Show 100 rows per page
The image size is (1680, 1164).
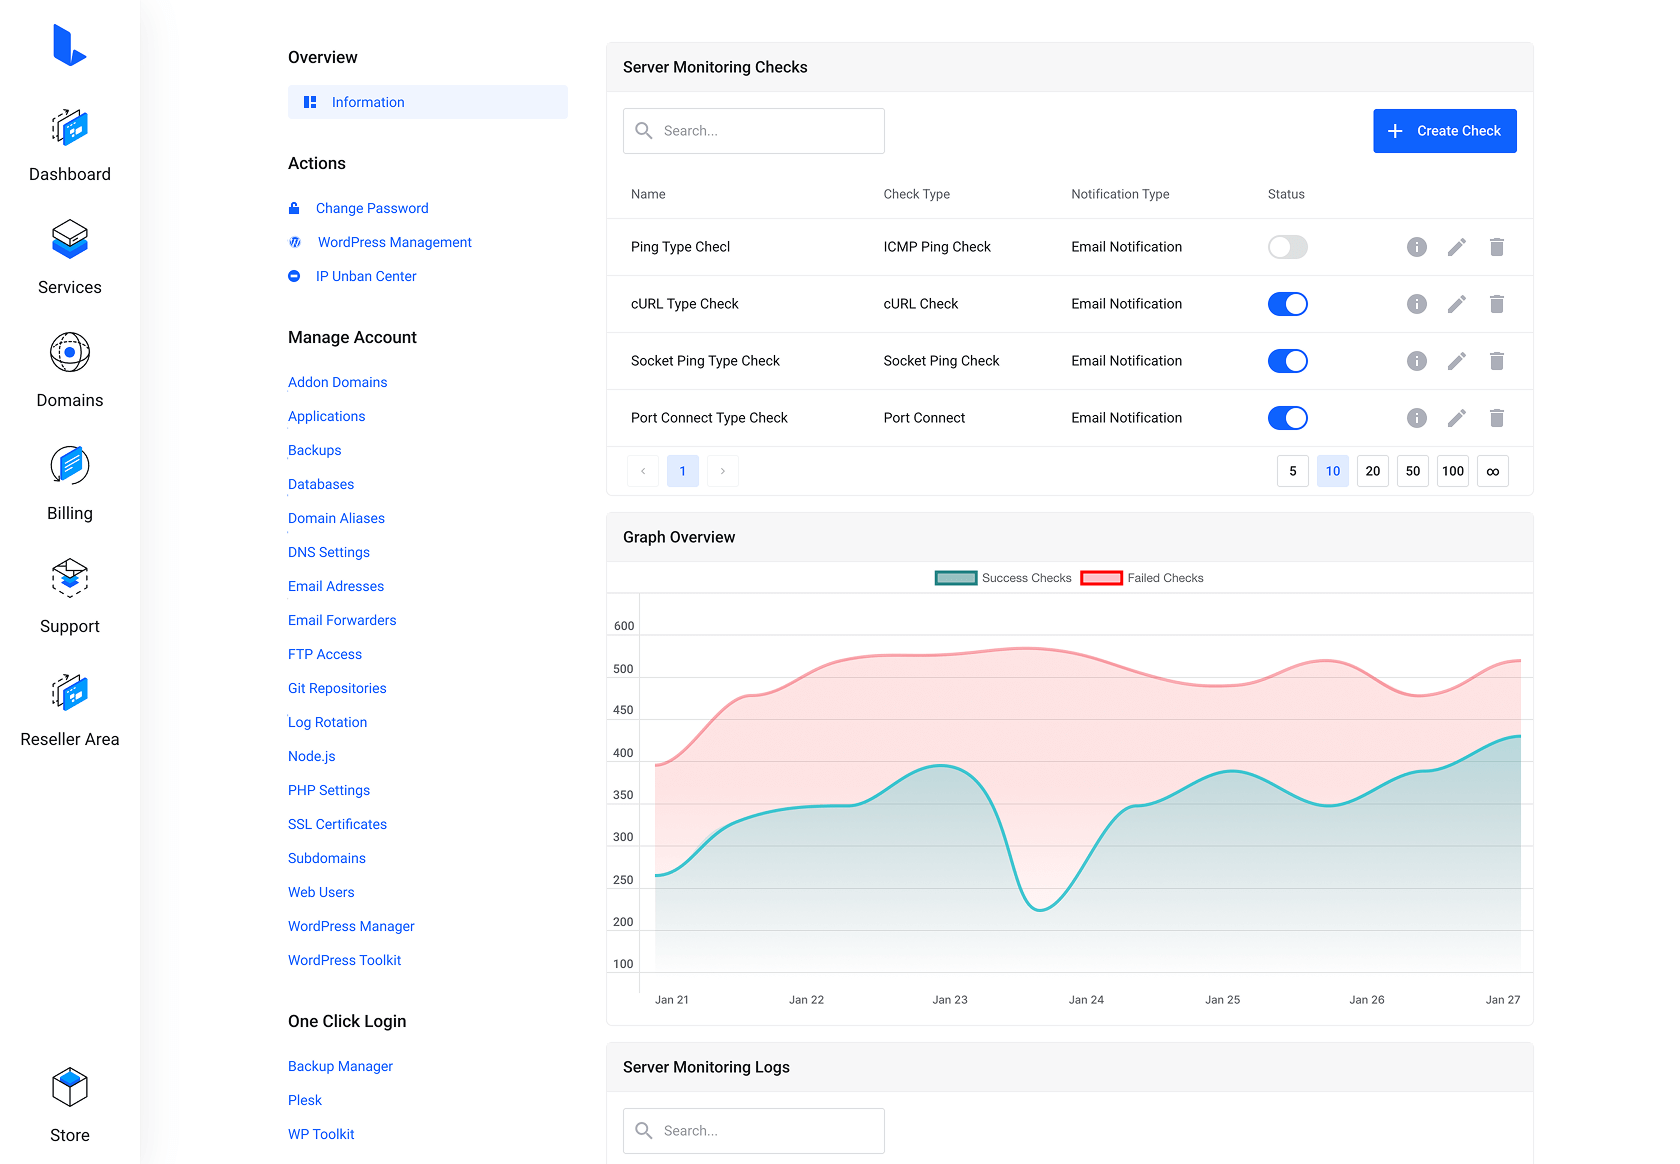pos(1453,471)
